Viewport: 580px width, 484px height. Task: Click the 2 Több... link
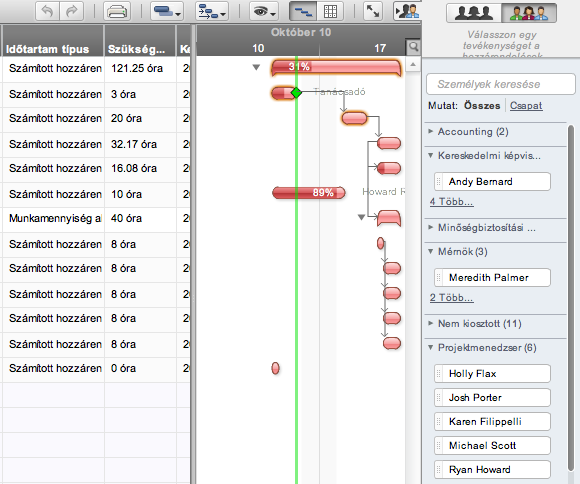click(451, 298)
